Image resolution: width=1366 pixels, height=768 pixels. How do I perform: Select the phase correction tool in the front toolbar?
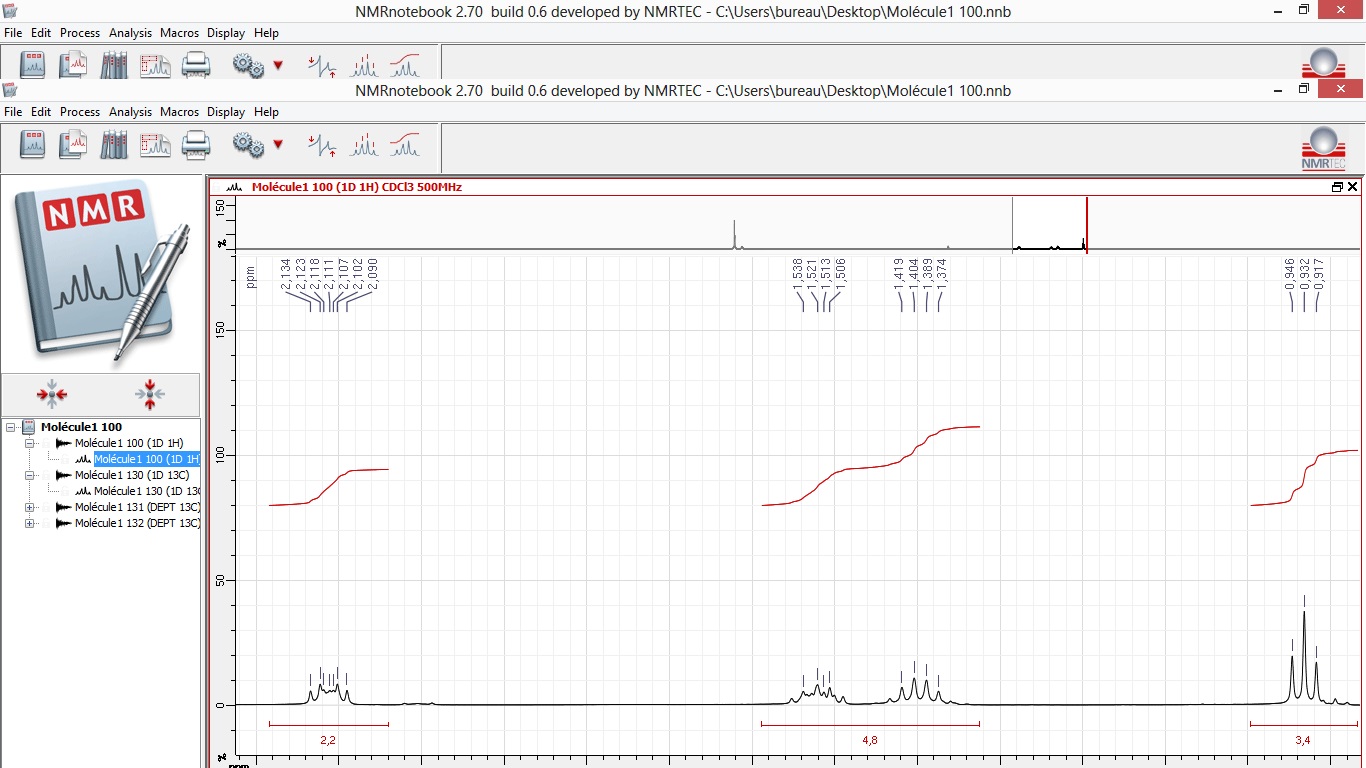[323, 146]
